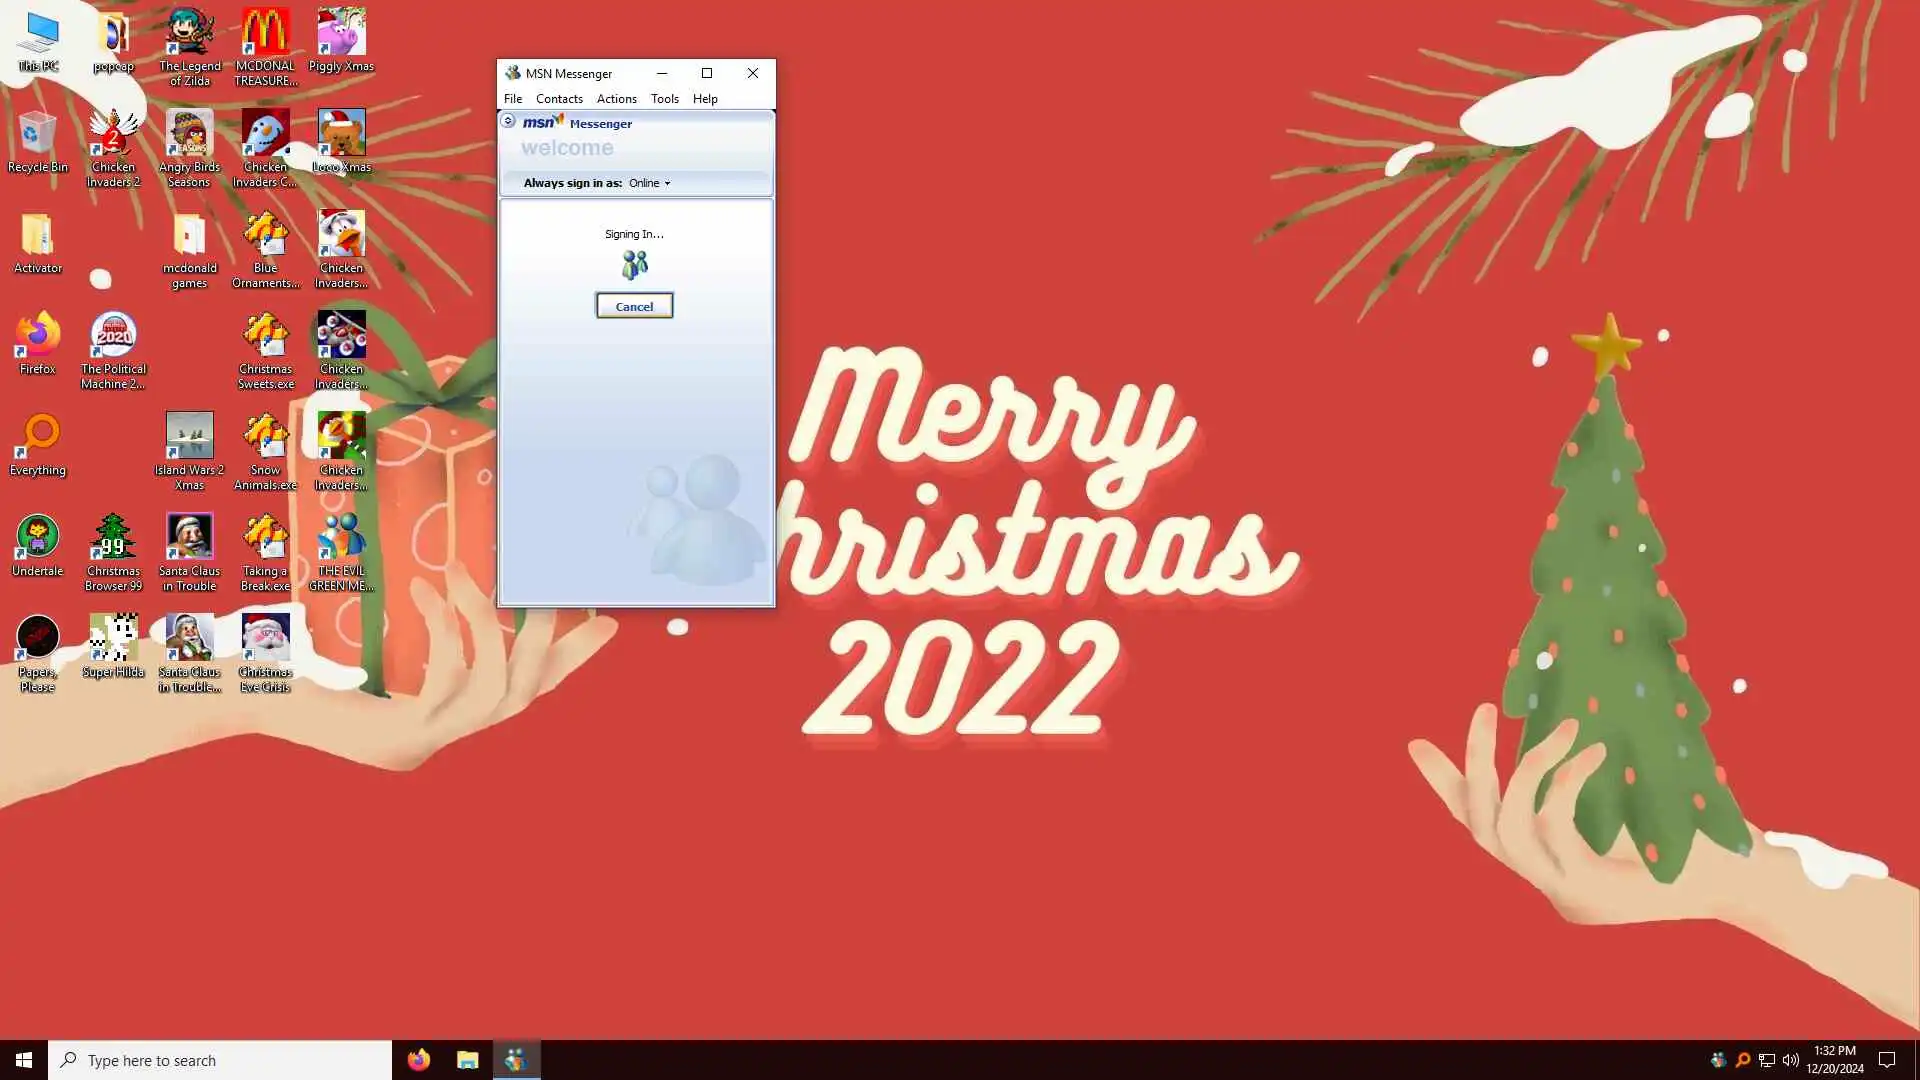Collapse the MSN Messenger header arrow
This screenshot has width=1920, height=1080.
click(x=508, y=121)
